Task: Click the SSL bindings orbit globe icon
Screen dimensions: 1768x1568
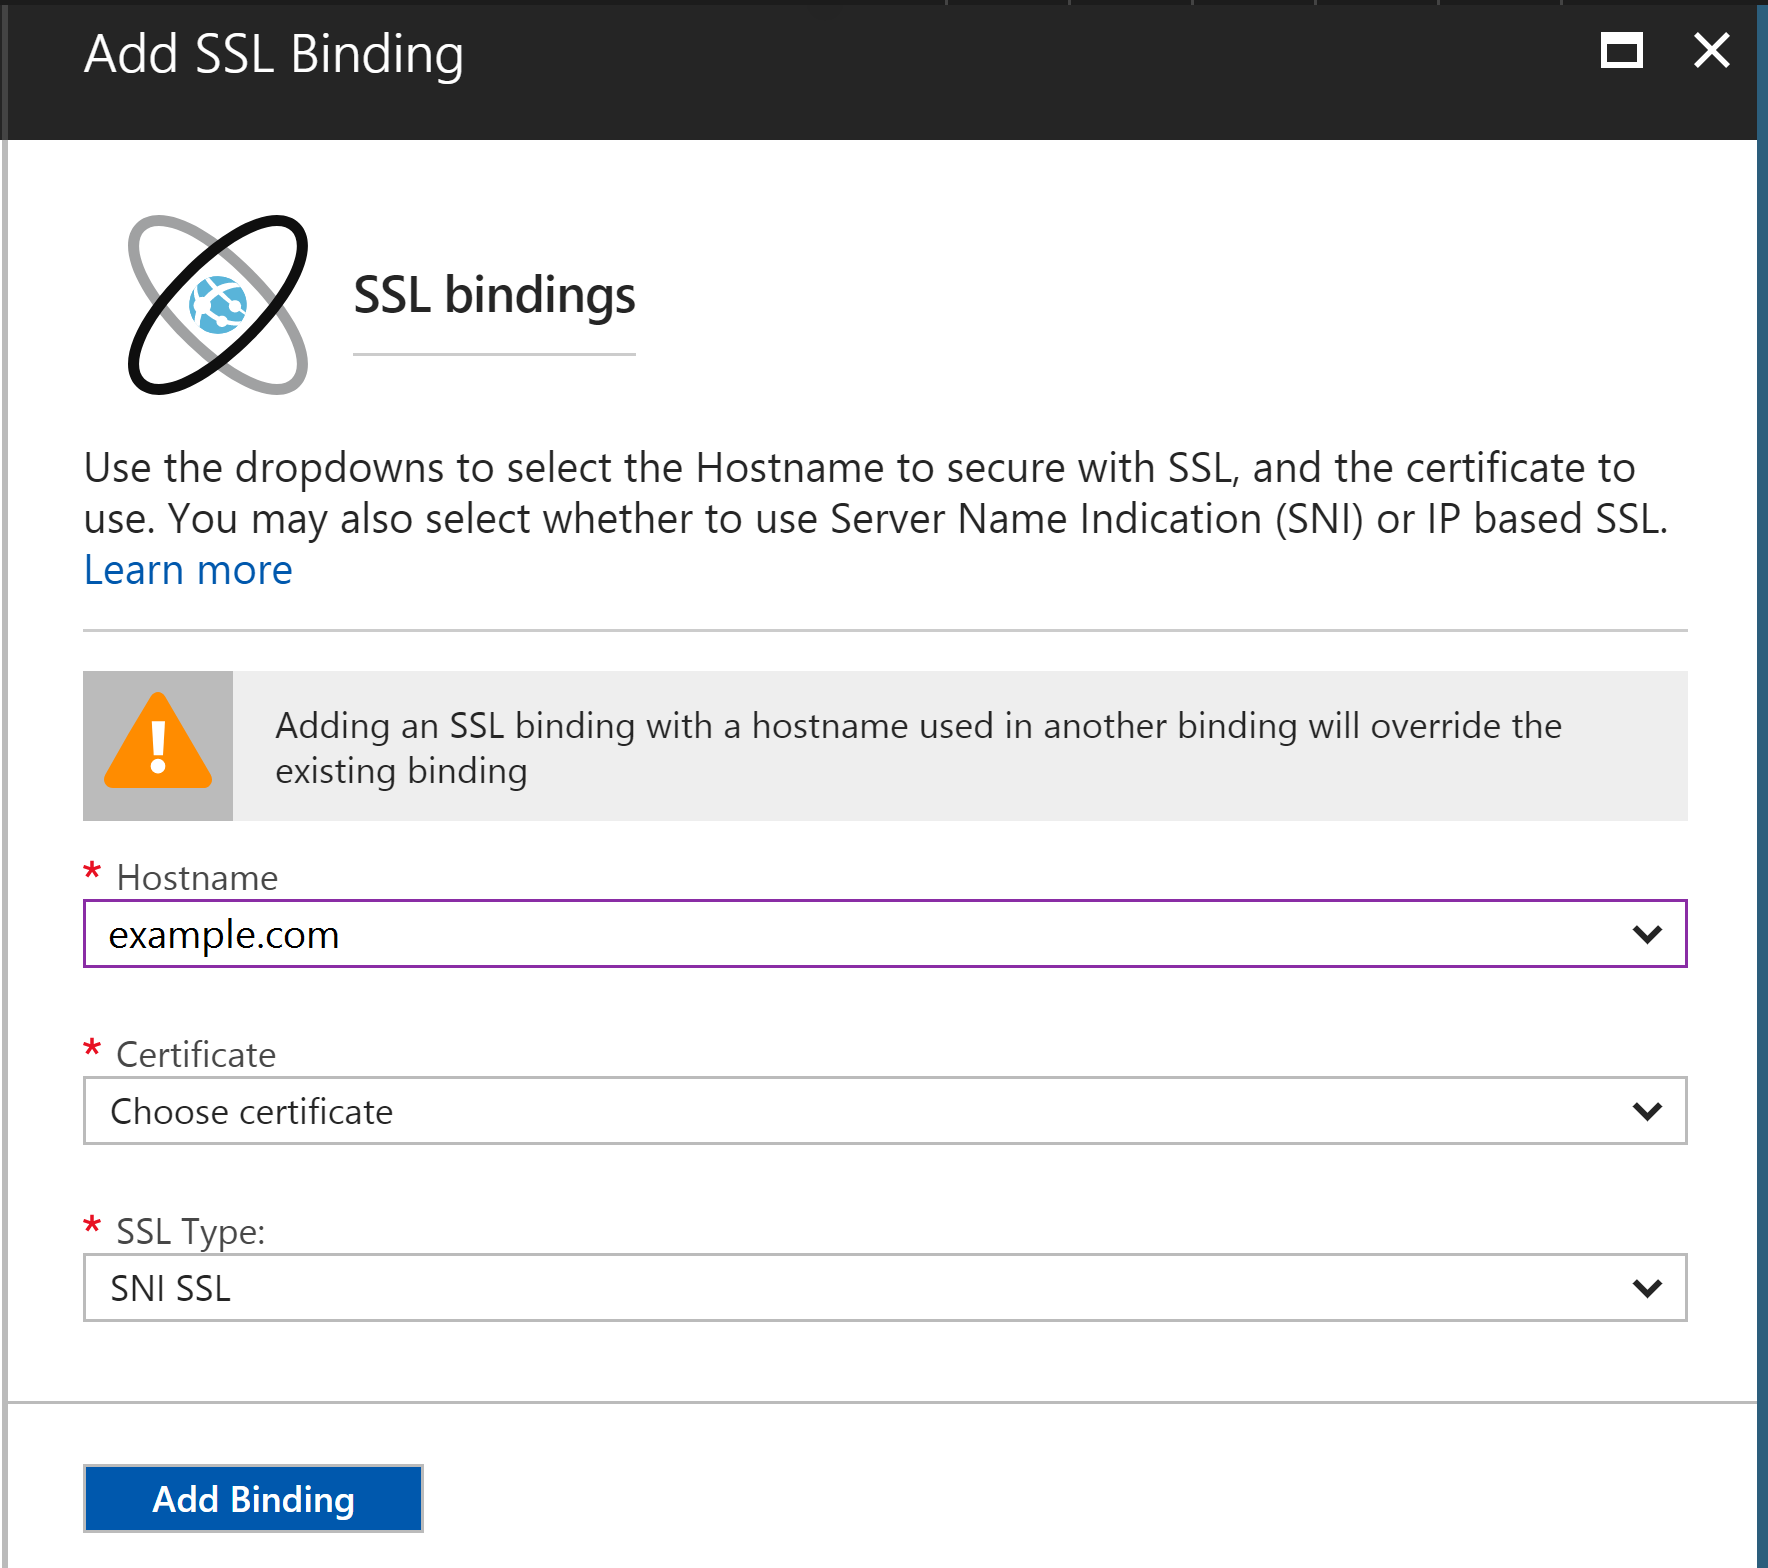Action: click(218, 304)
